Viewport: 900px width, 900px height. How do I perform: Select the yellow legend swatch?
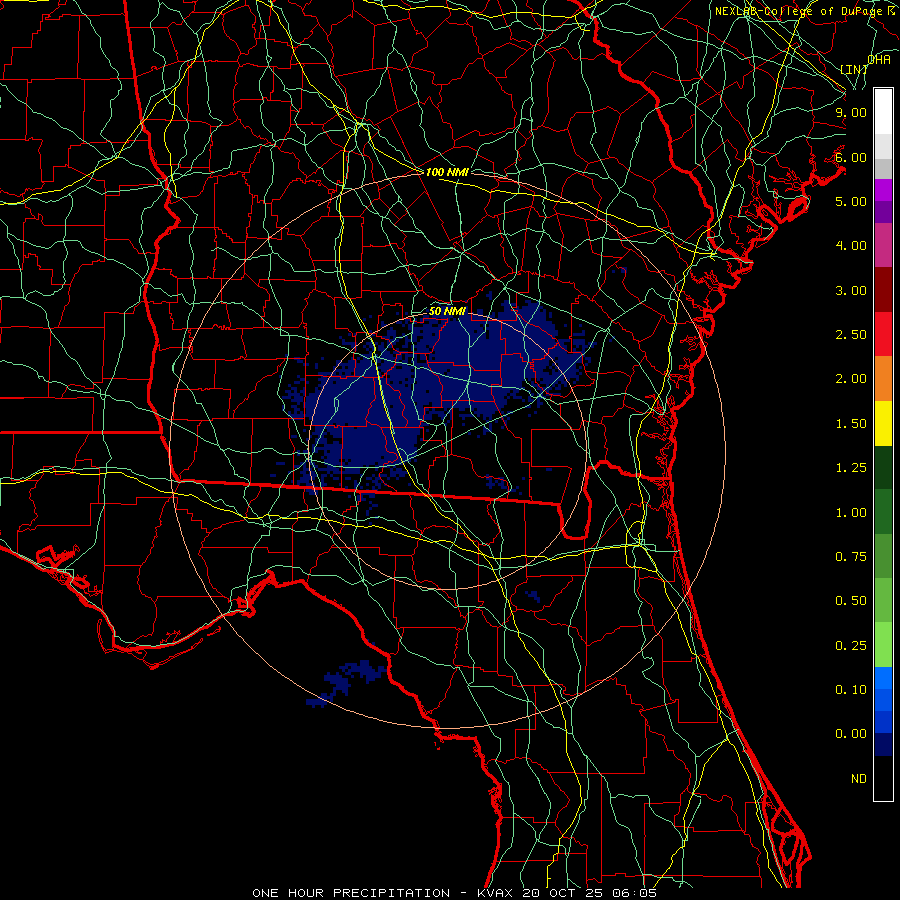(883, 423)
